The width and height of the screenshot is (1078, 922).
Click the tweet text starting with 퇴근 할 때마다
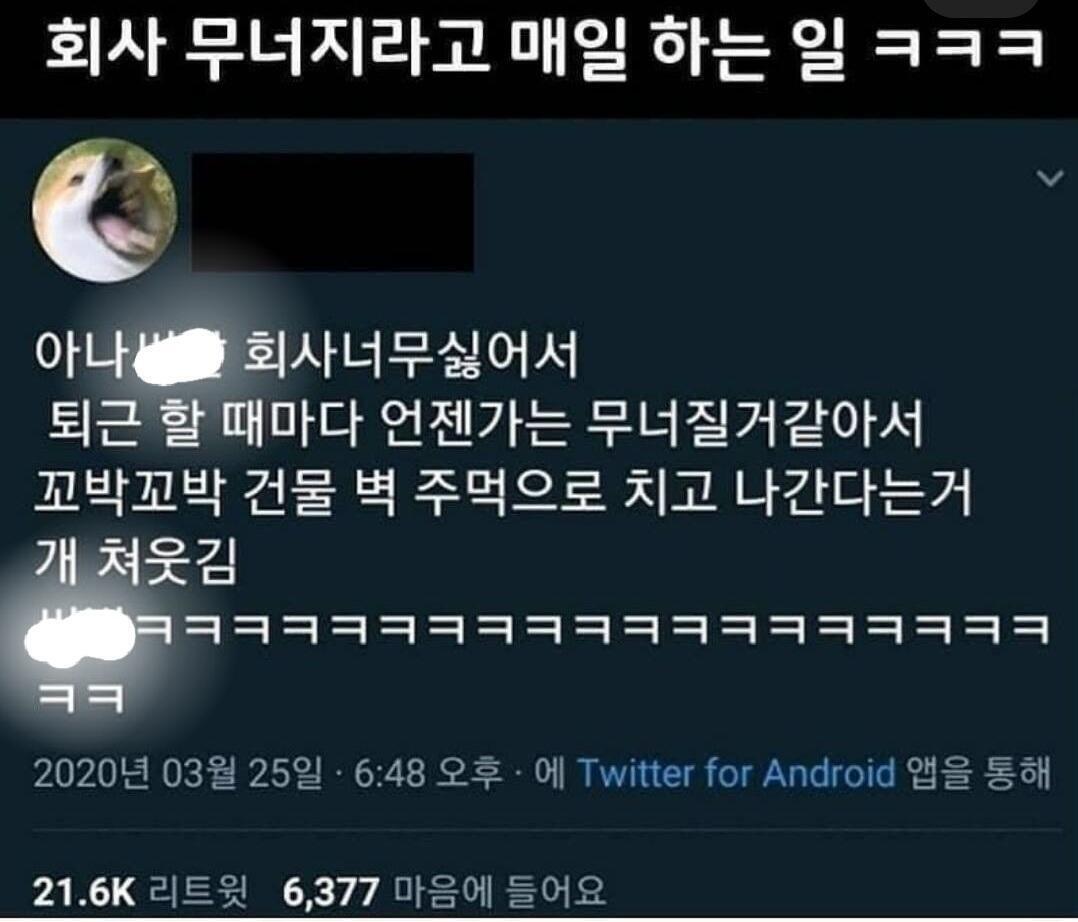pos(485,423)
